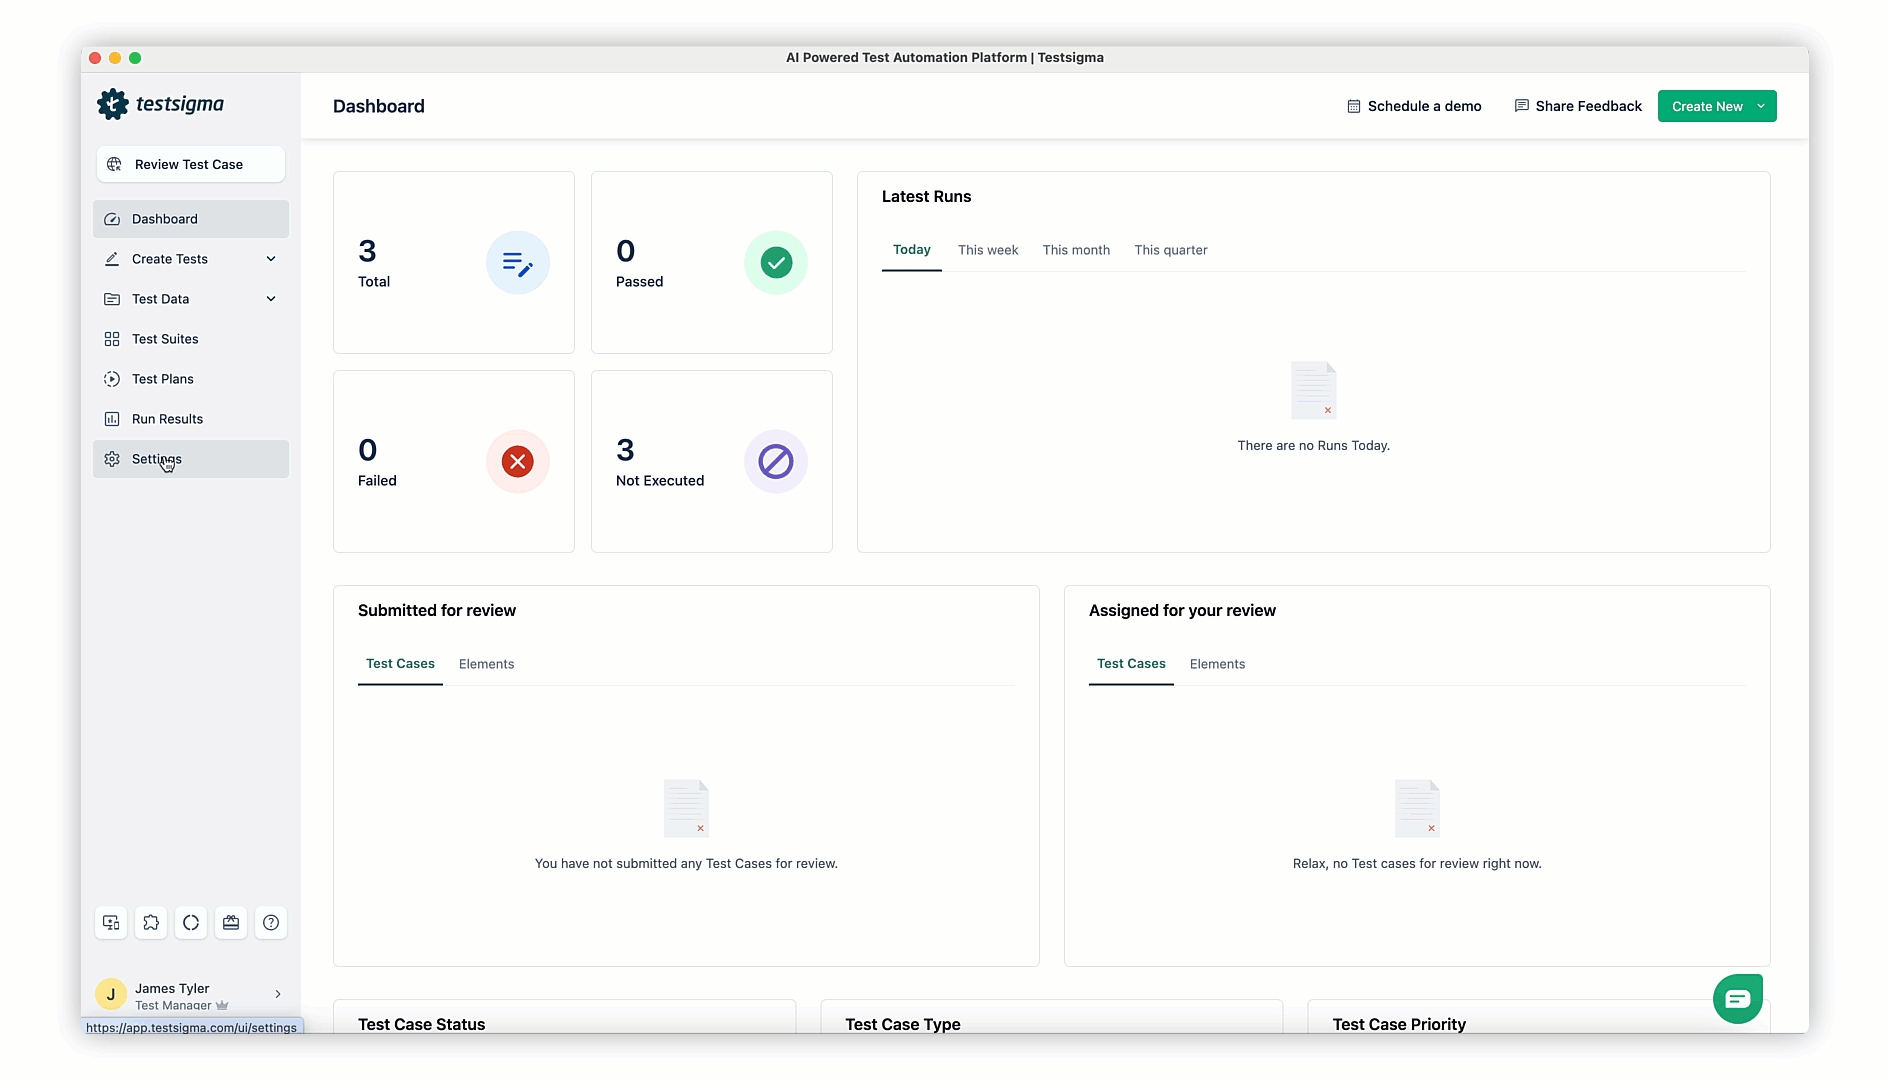Open Settings via the gear icon
Viewport: 1889px width, 1080px height.
tap(112, 459)
